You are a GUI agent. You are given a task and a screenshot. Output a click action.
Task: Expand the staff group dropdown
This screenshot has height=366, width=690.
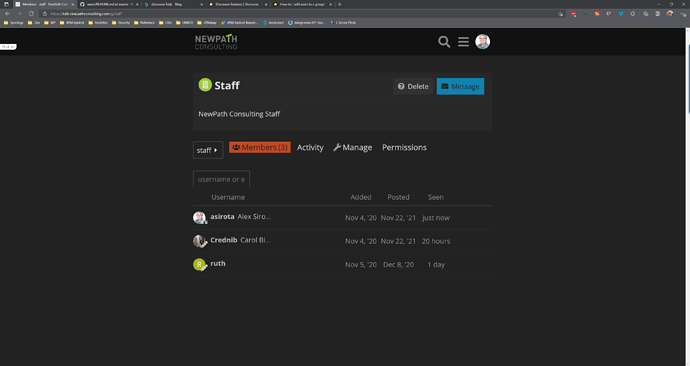click(208, 150)
